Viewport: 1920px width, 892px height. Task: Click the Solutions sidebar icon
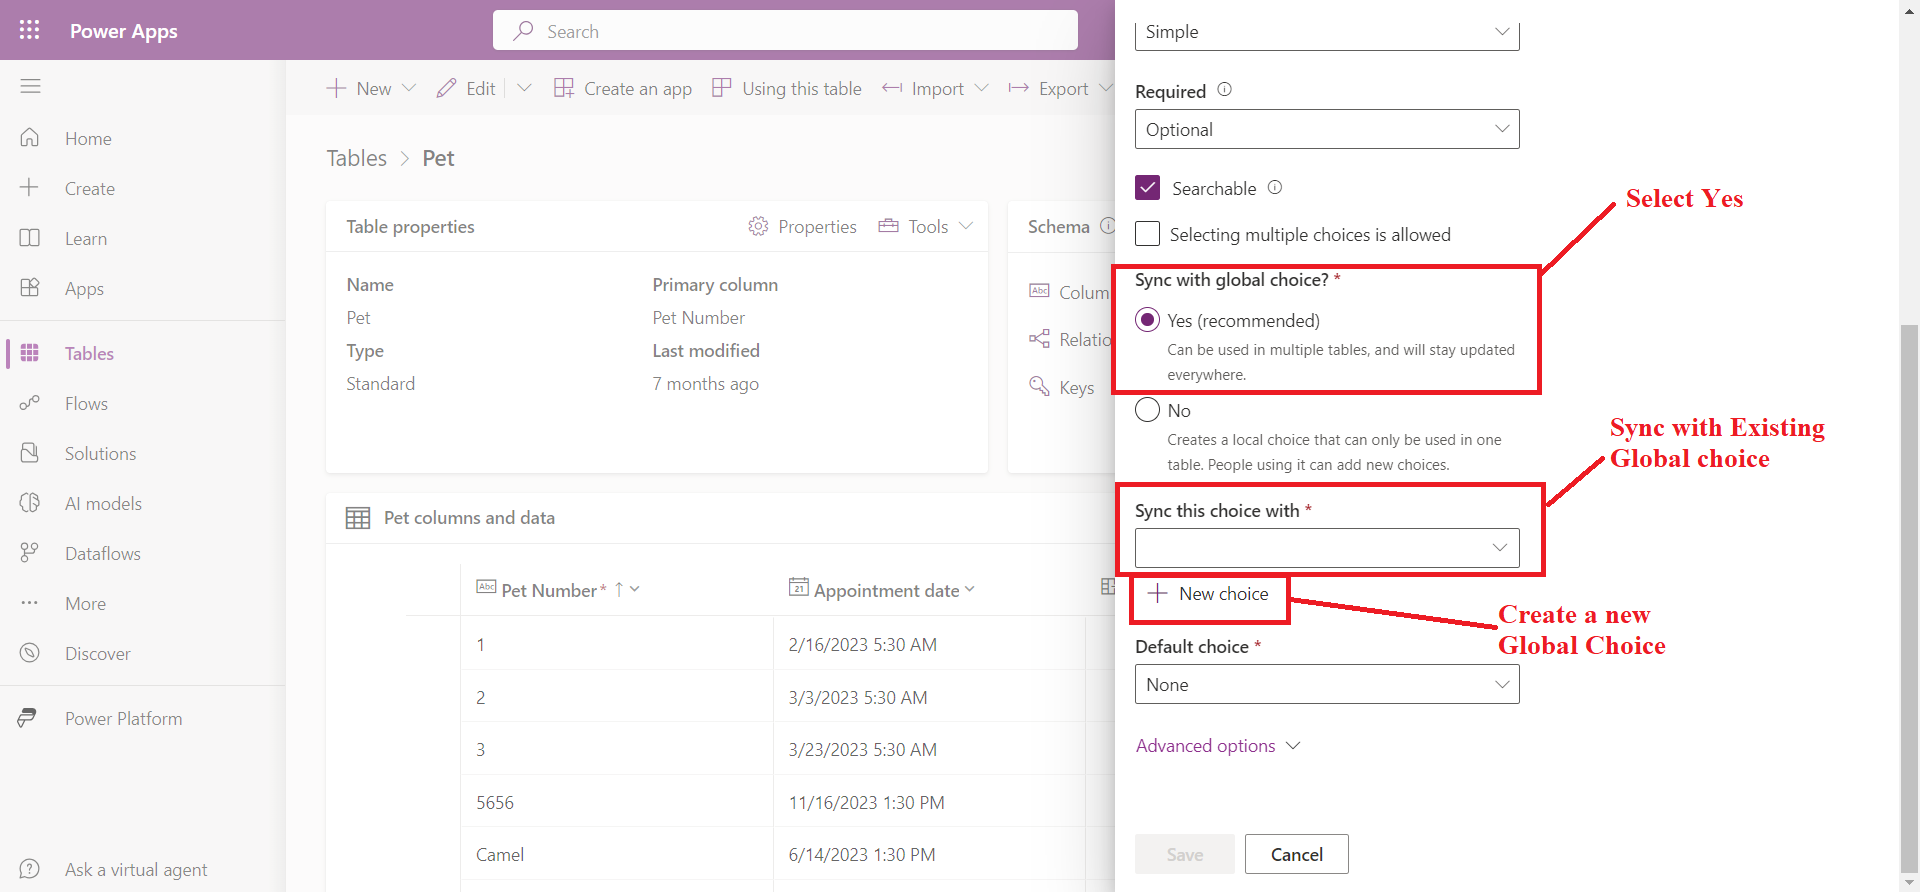30,454
